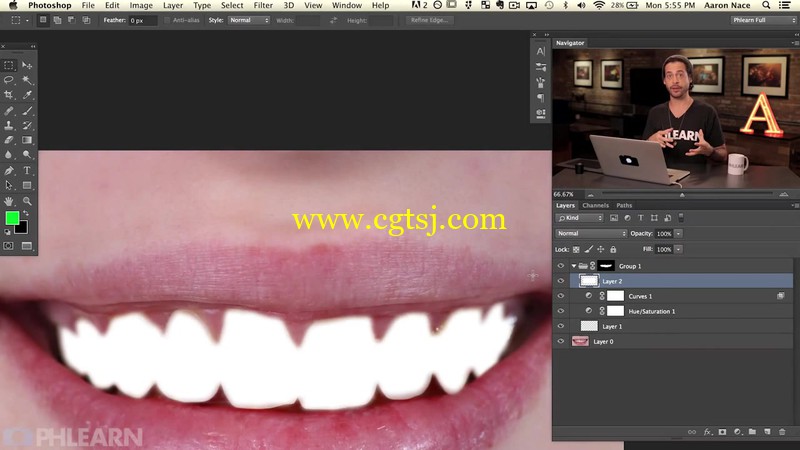800x450 pixels.
Task: Select the Move tool
Action: pos(27,65)
